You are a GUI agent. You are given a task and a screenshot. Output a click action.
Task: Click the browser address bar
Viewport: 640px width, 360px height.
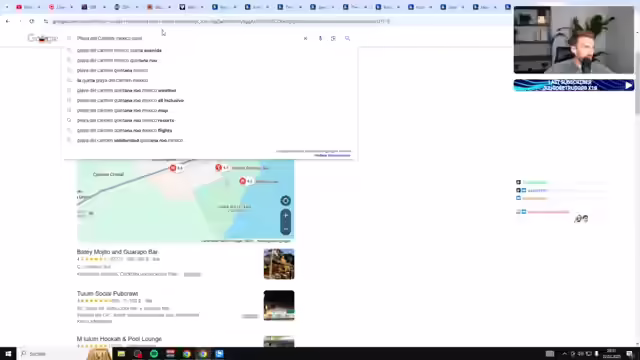tap(221, 21)
